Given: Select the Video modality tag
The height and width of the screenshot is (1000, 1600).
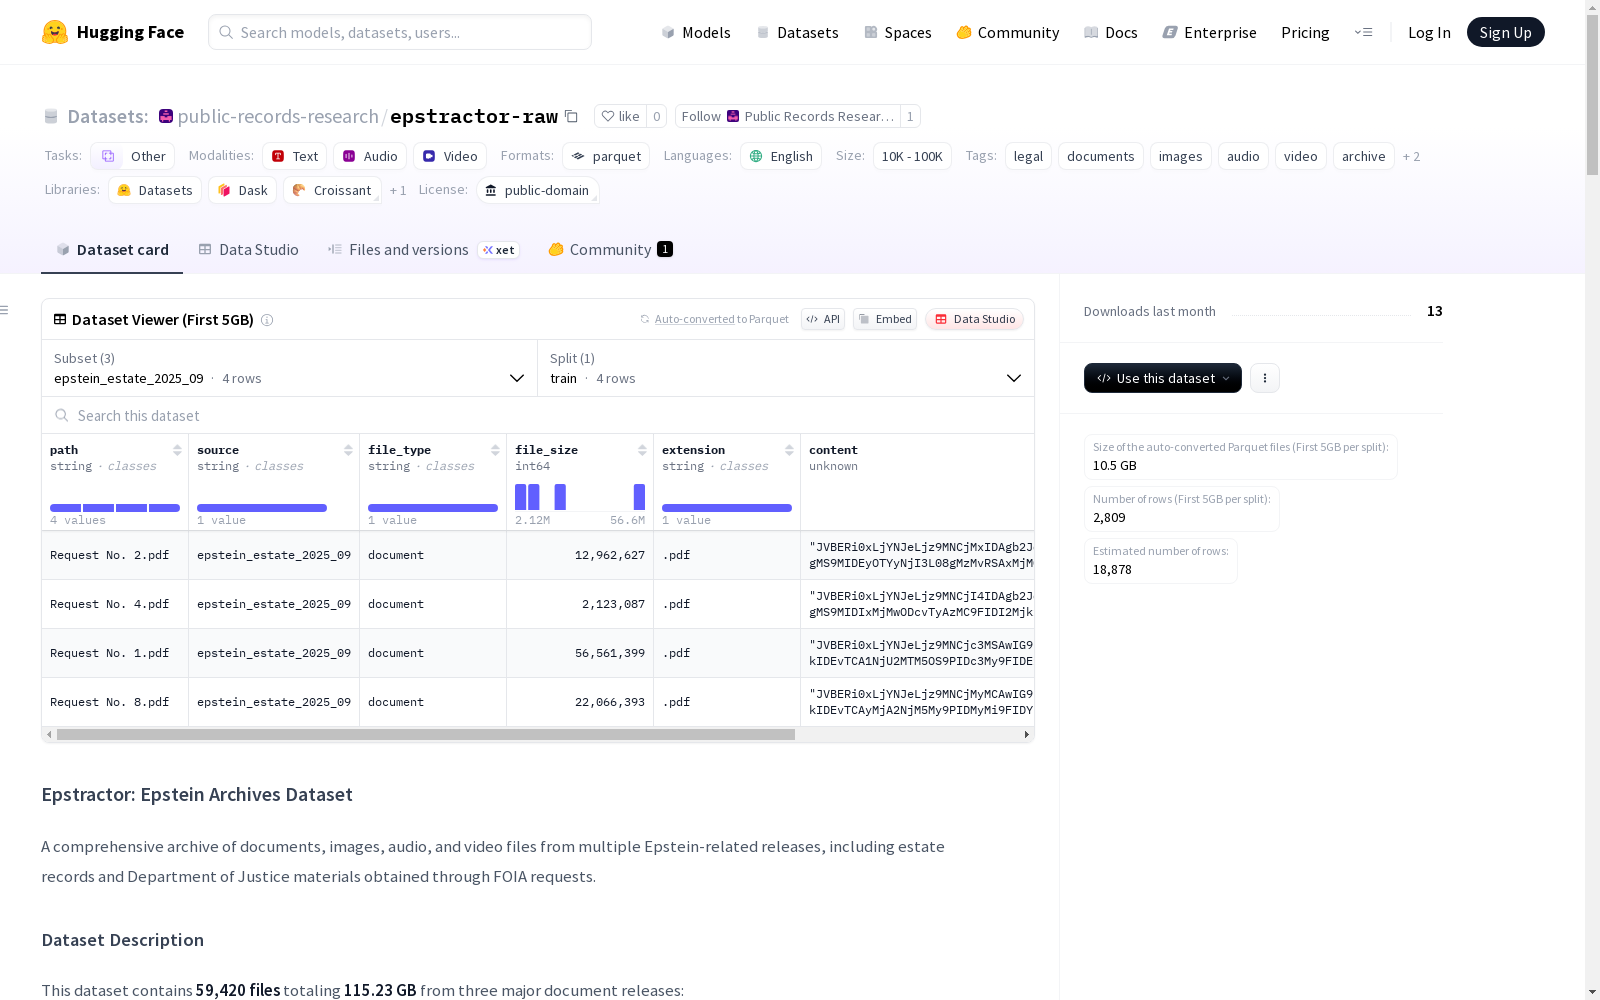Looking at the screenshot, I should [450, 156].
